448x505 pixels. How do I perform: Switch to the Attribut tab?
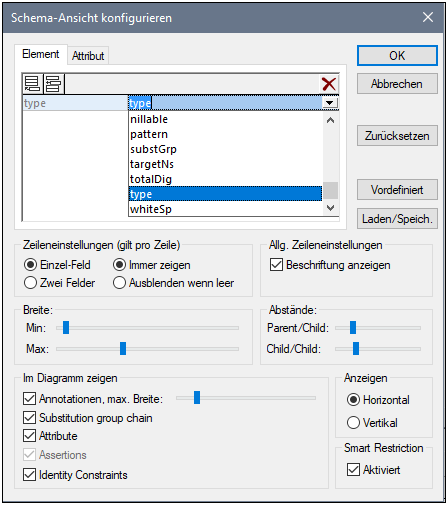point(88,56)
